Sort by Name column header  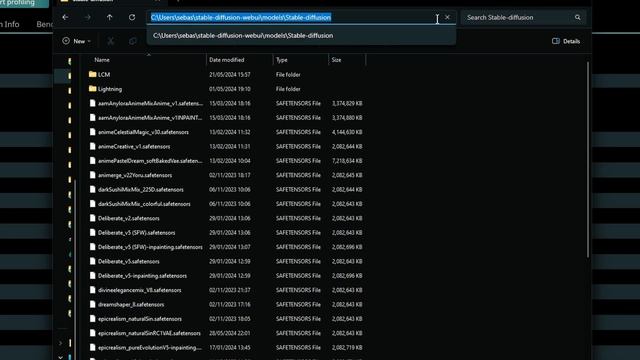102,60
